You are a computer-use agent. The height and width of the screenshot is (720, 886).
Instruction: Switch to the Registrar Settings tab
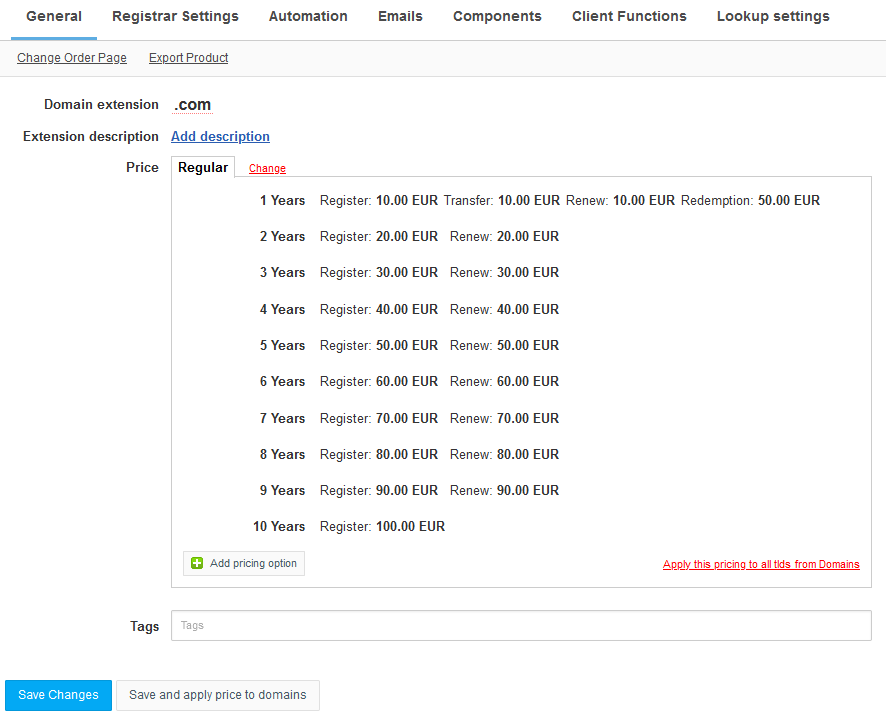(175, 16)
